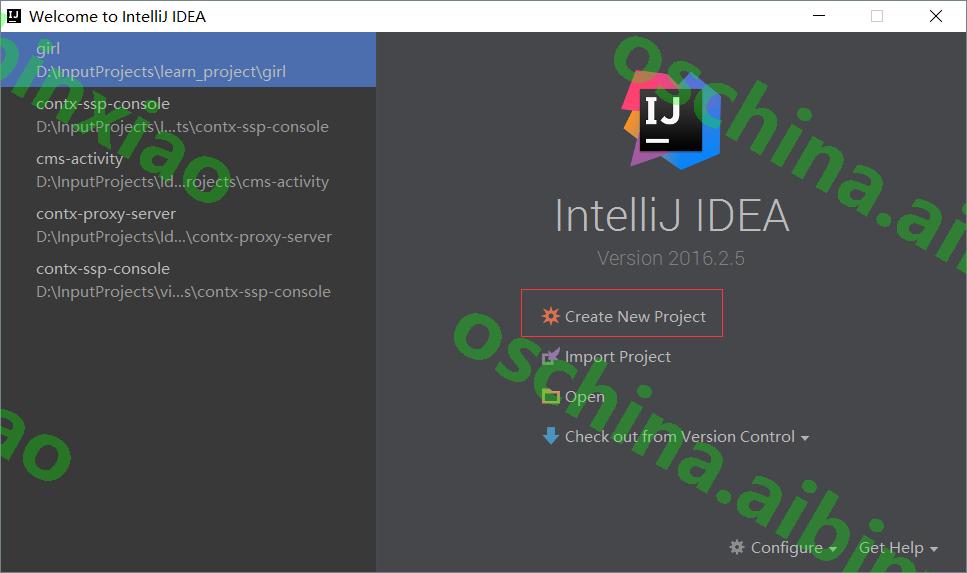Click the Create New Project starburst icon
Screen dimensions: 967x573
tap(550, 316)
